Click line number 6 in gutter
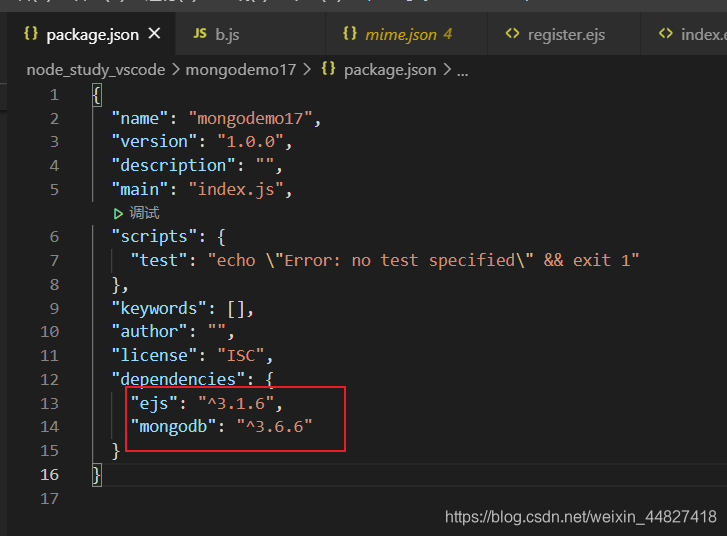The width and height of the screenshot is (727, 536). click(x=54, y=237)
